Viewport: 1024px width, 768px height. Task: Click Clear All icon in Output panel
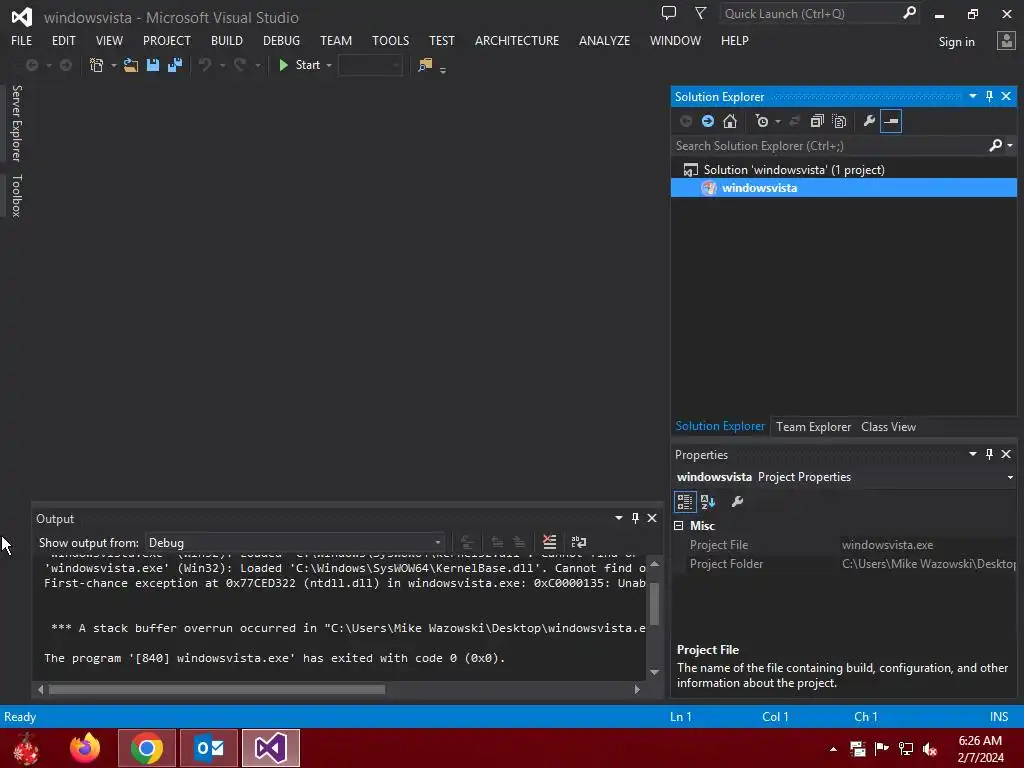coord(550,542)
